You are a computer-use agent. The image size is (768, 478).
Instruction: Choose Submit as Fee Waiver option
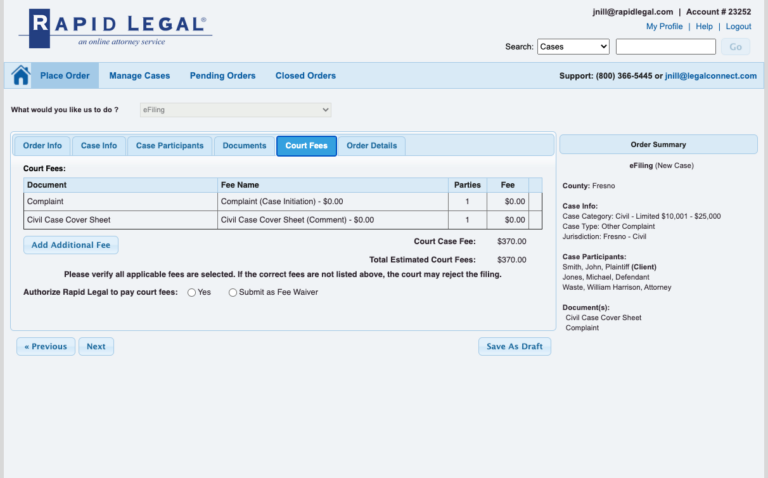[233, 292]
